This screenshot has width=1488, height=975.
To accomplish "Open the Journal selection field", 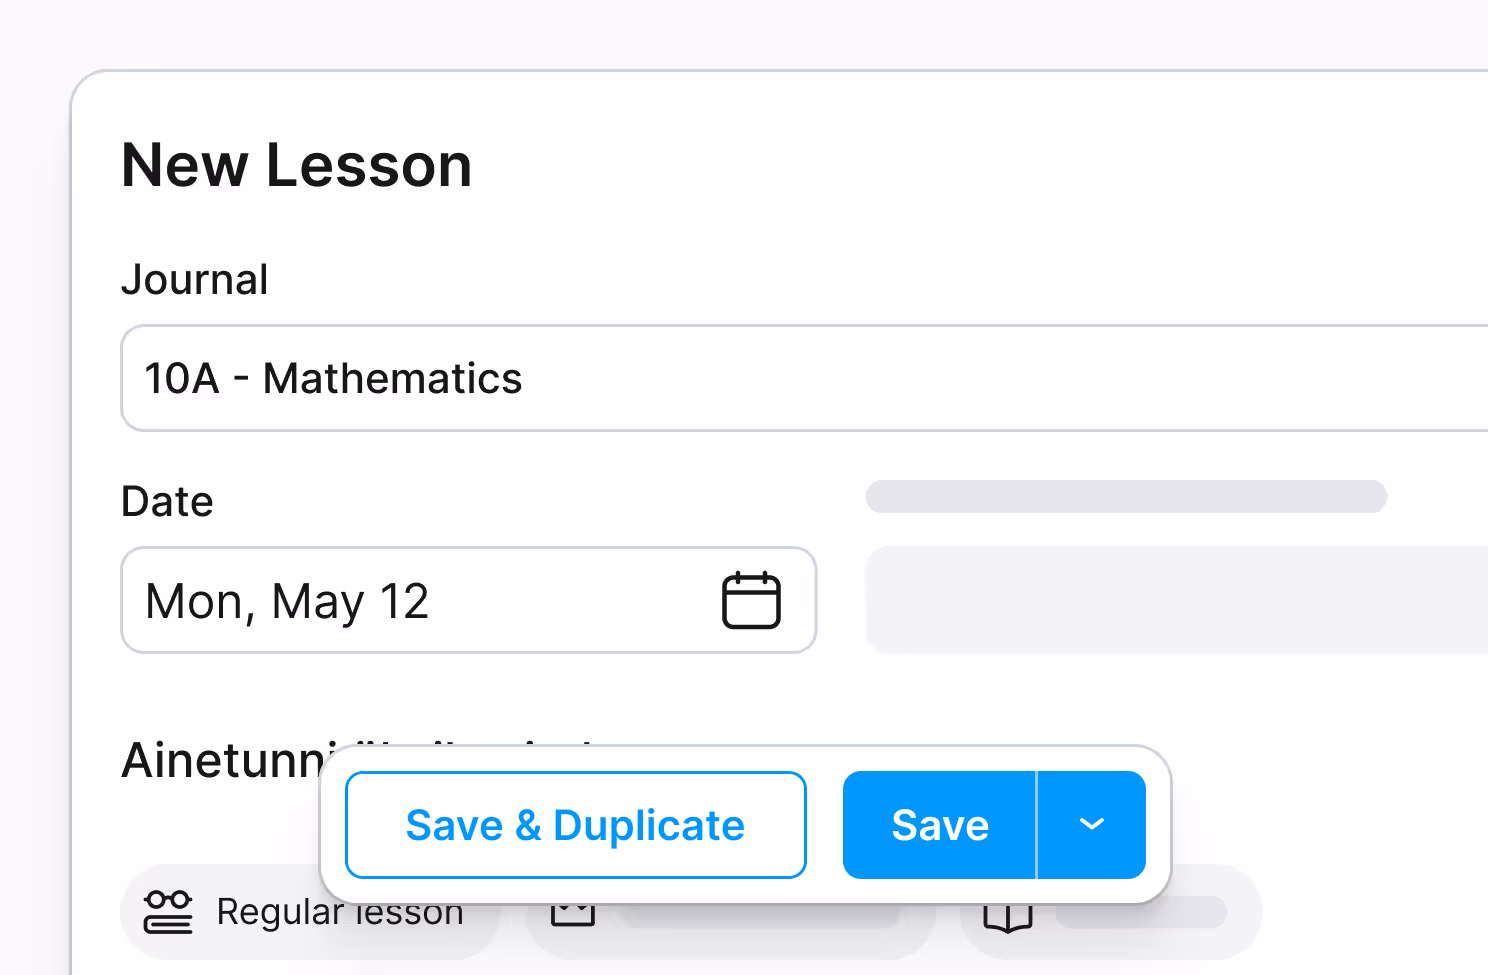I will coord(600,378).
